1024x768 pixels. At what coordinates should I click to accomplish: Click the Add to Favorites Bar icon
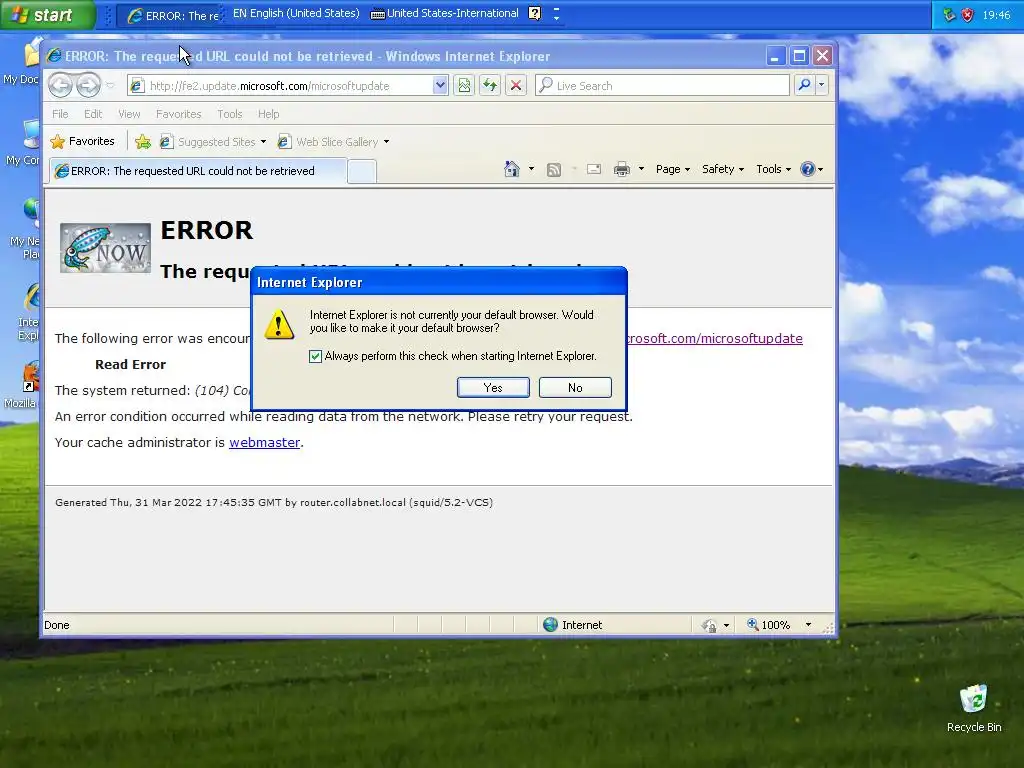(143, 142)
